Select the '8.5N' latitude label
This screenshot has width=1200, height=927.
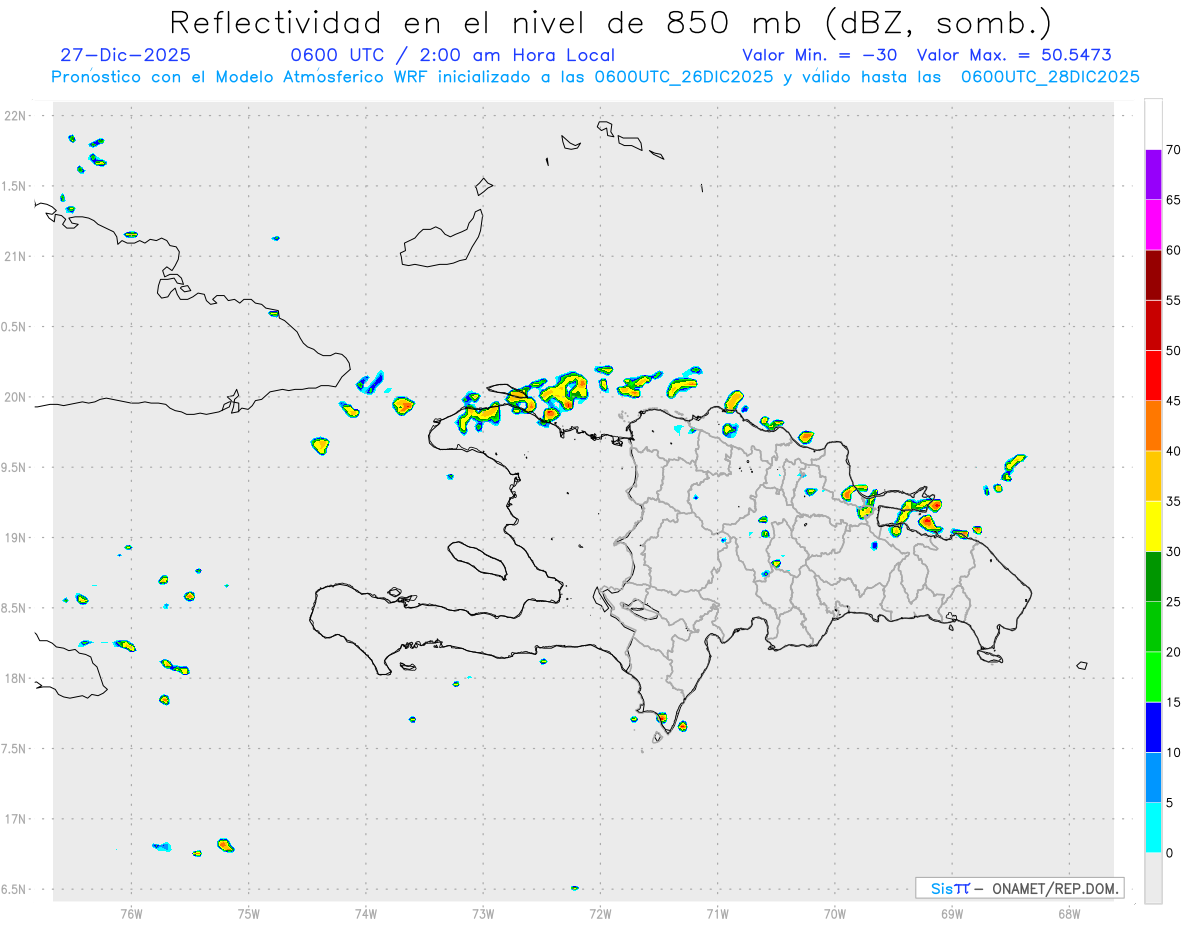pyautogui.click(x=15, y=608)
